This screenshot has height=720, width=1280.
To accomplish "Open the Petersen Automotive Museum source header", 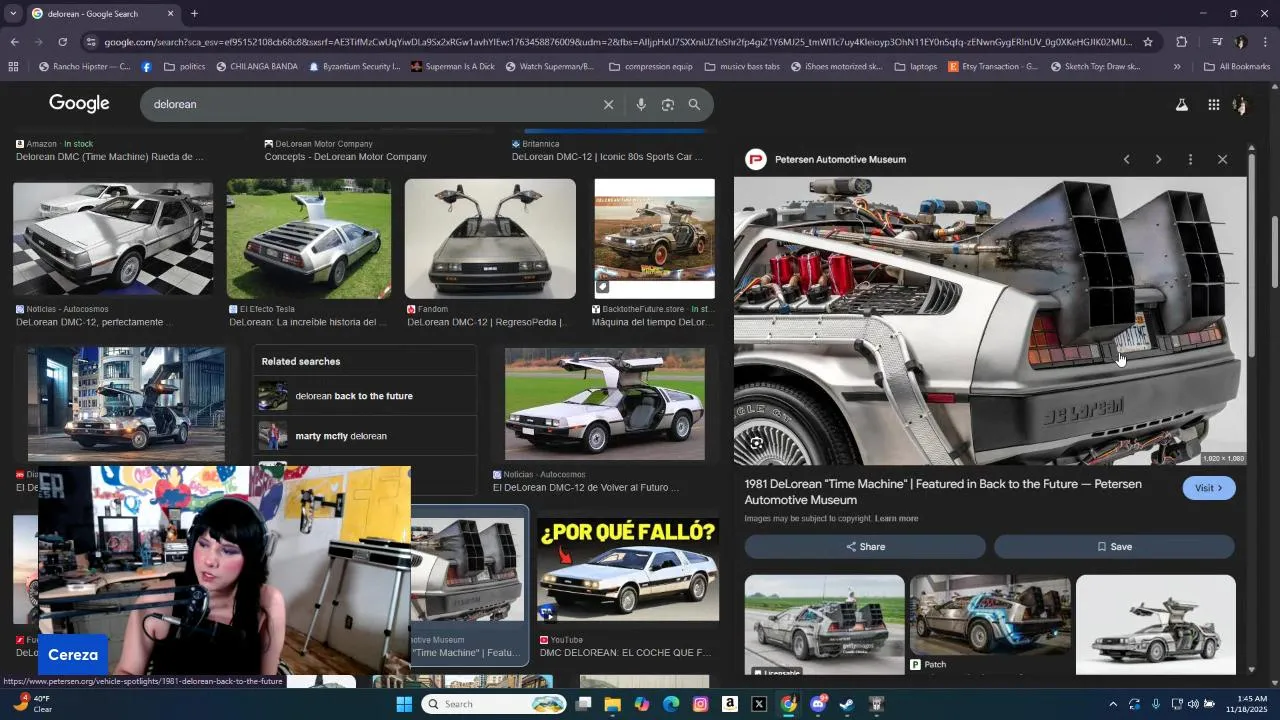I will pos(827,159).
